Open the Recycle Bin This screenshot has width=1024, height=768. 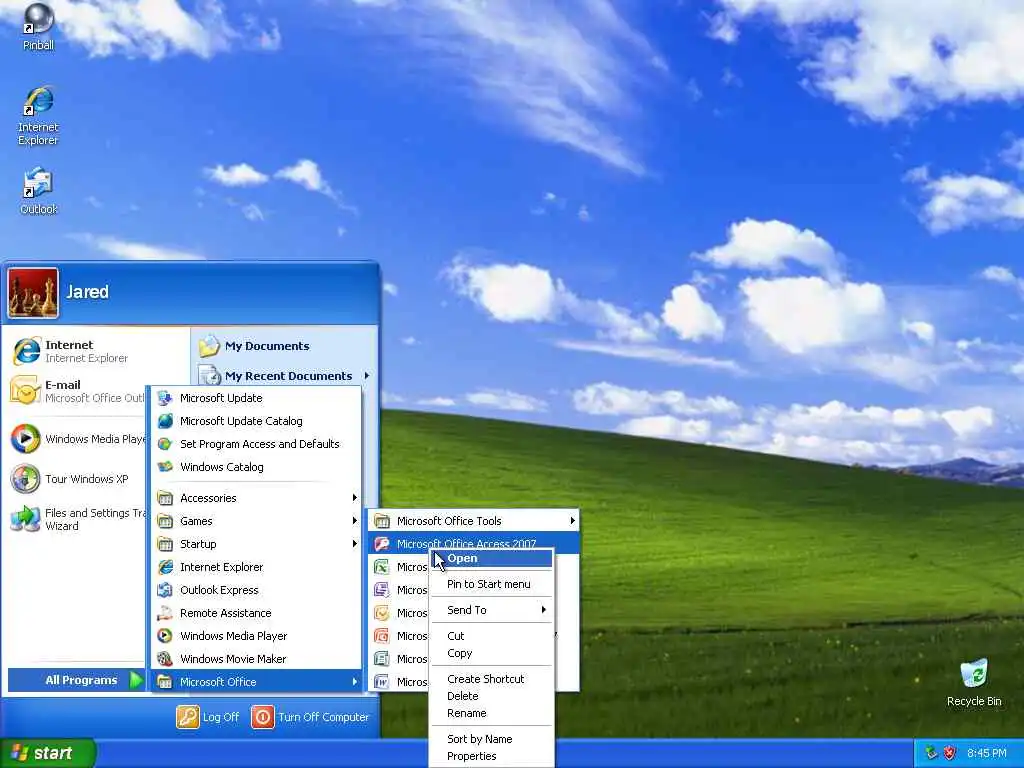coord(974,682)
